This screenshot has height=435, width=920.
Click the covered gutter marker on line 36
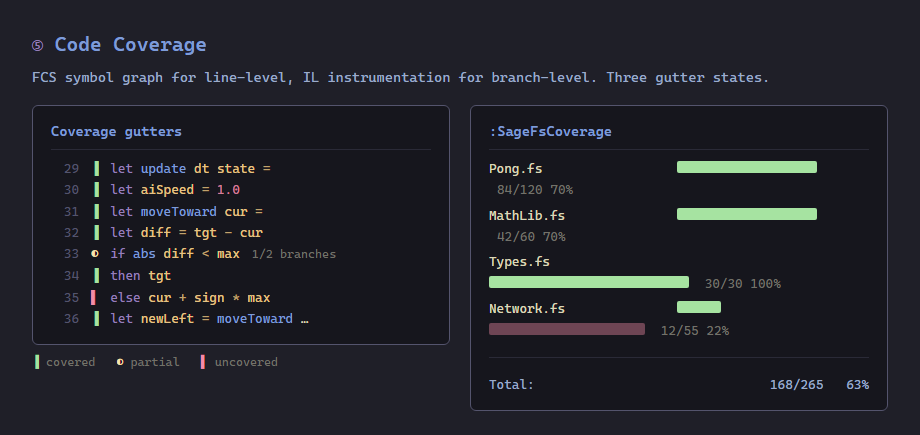point(96,319)
